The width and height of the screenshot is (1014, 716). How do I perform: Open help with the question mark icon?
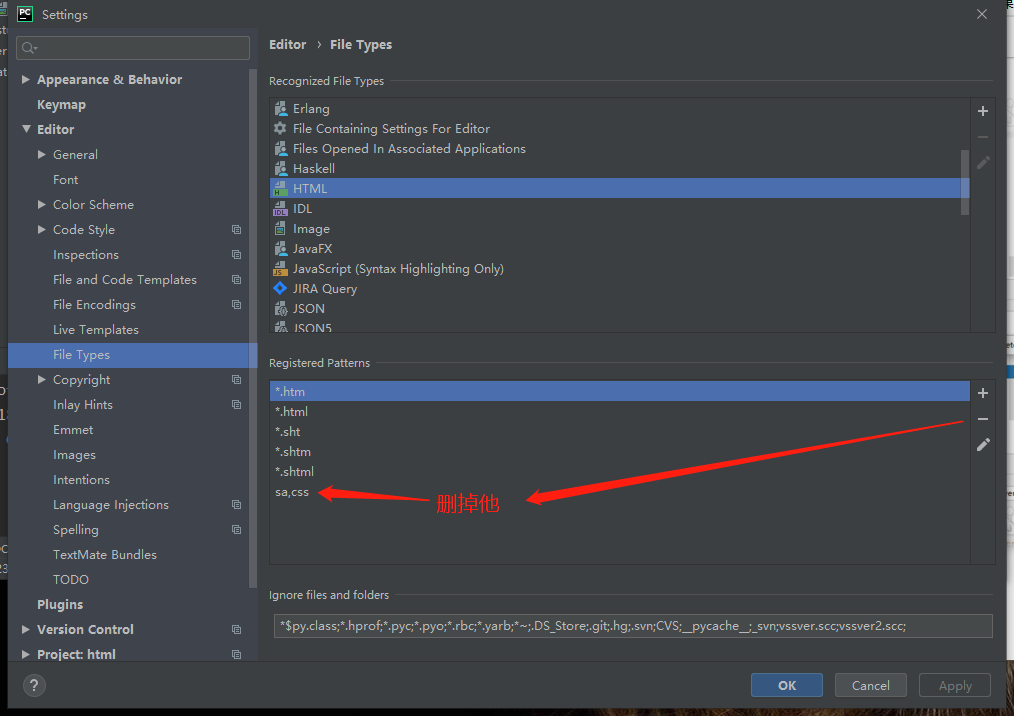34,686
